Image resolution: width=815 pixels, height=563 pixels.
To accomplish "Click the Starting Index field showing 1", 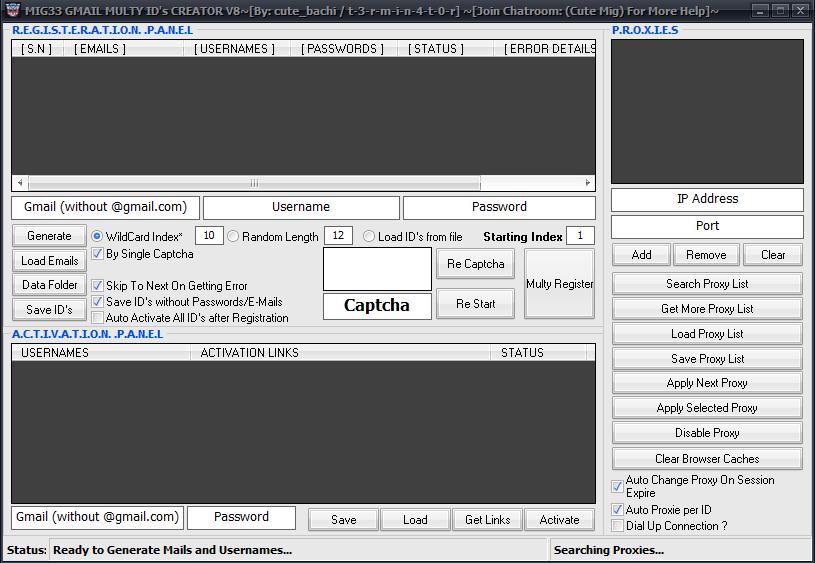I will 580,235.
